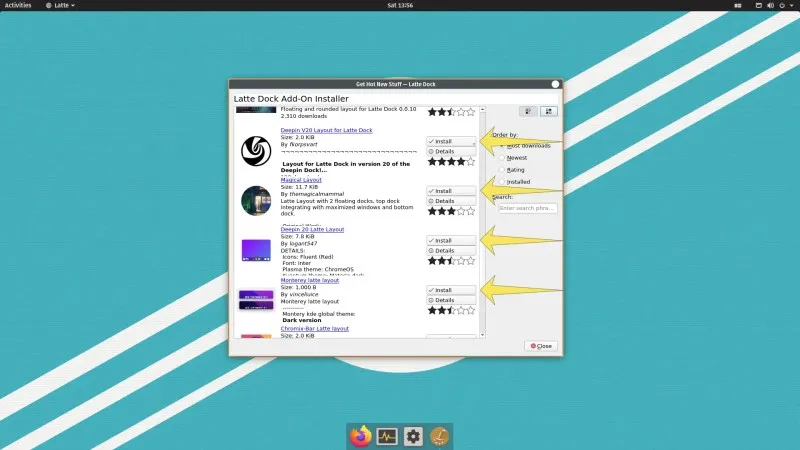Open the settings gear in dock
Viewport: 800px width, 450px height.
(414, 436)
